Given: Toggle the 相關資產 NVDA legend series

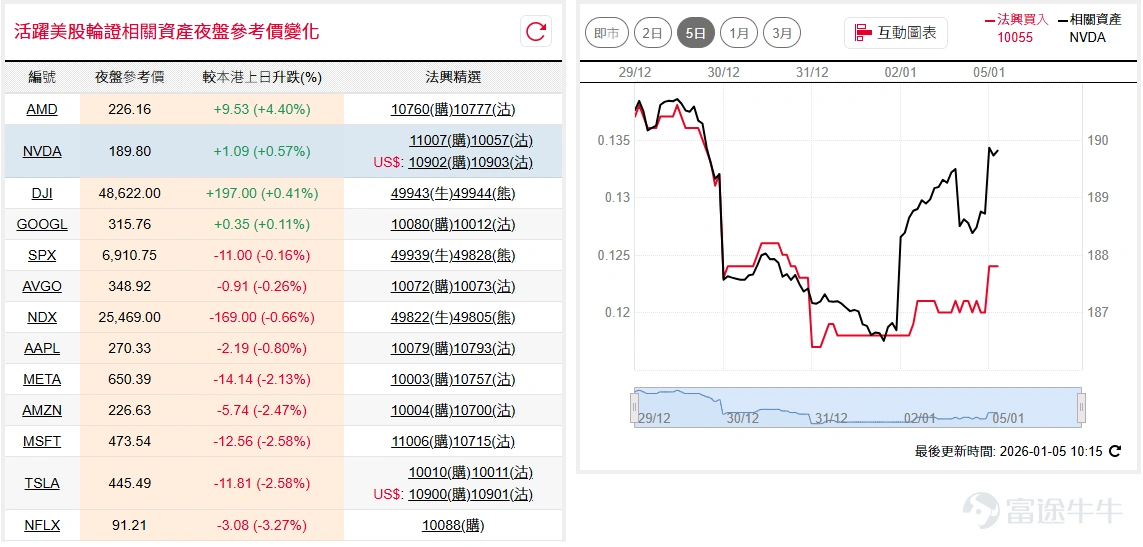Looking at the screenshot, I should pyautogui.click(x=1088, y=28).
